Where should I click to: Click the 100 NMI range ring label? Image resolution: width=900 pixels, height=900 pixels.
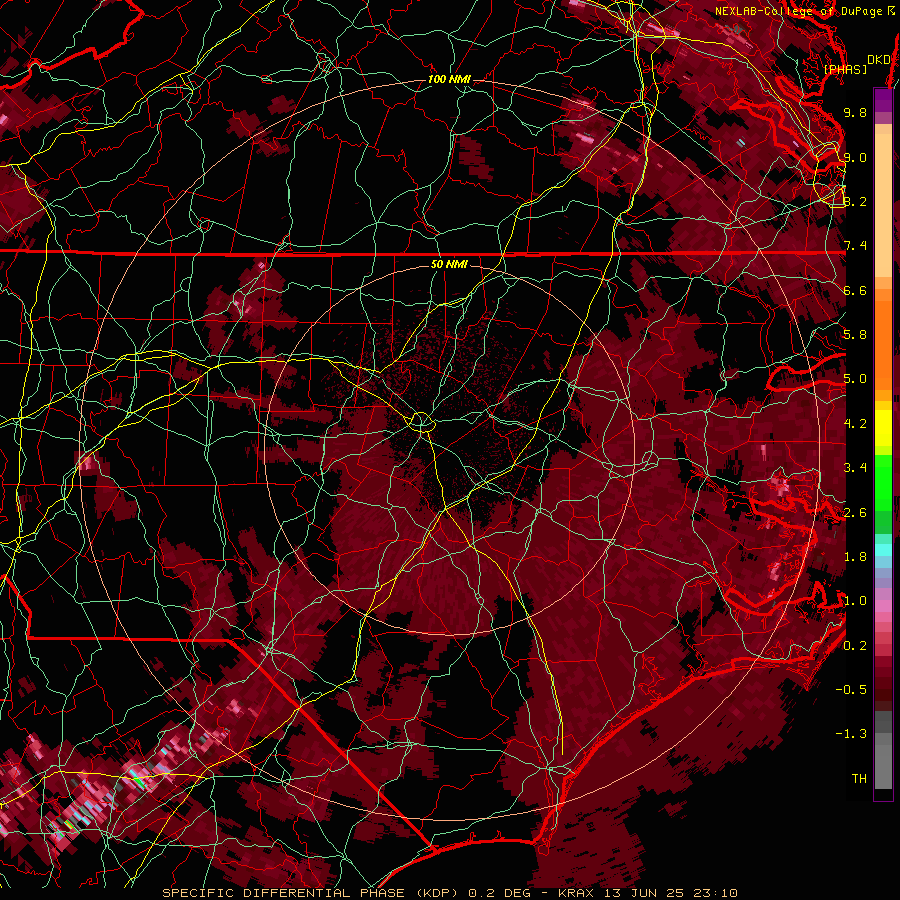click(x=449, y=79)
